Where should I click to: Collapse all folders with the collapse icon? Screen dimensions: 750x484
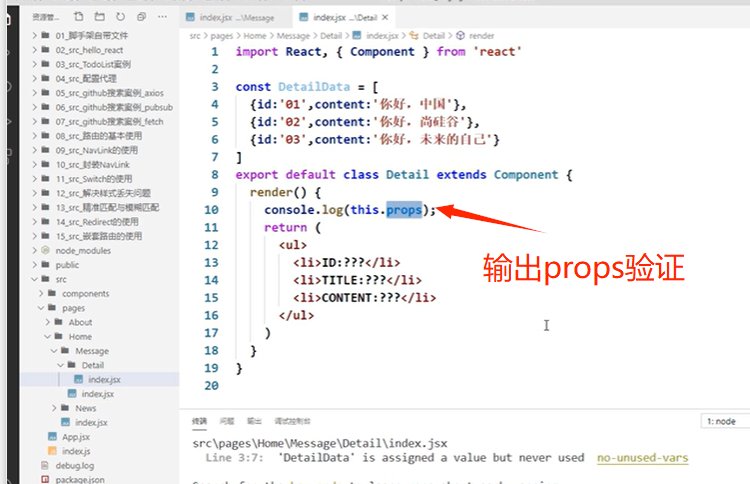click(141, 17)
